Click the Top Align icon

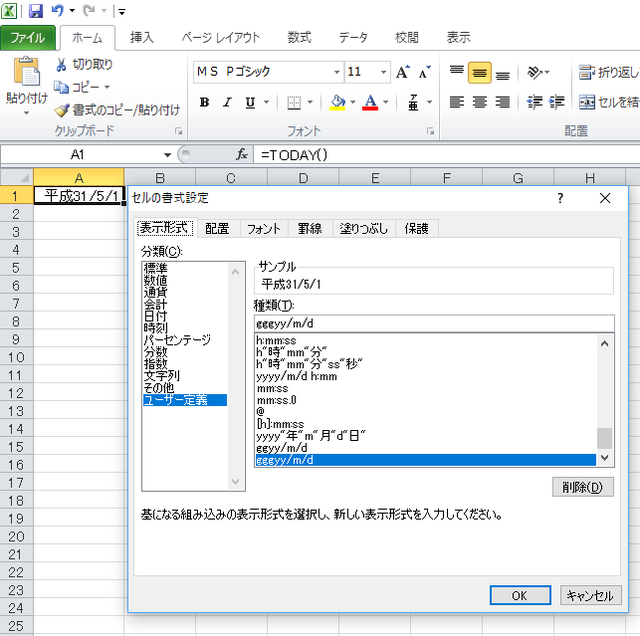pos(457,72)
